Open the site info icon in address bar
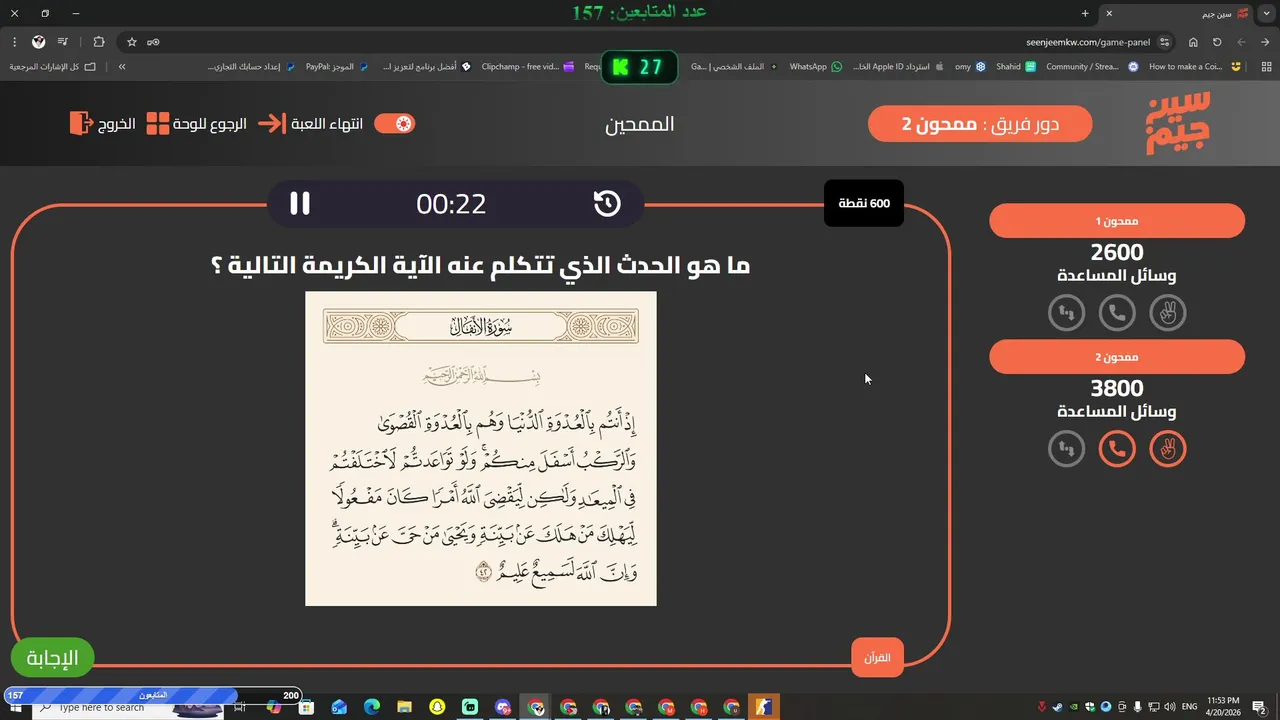 (1165, 42)
